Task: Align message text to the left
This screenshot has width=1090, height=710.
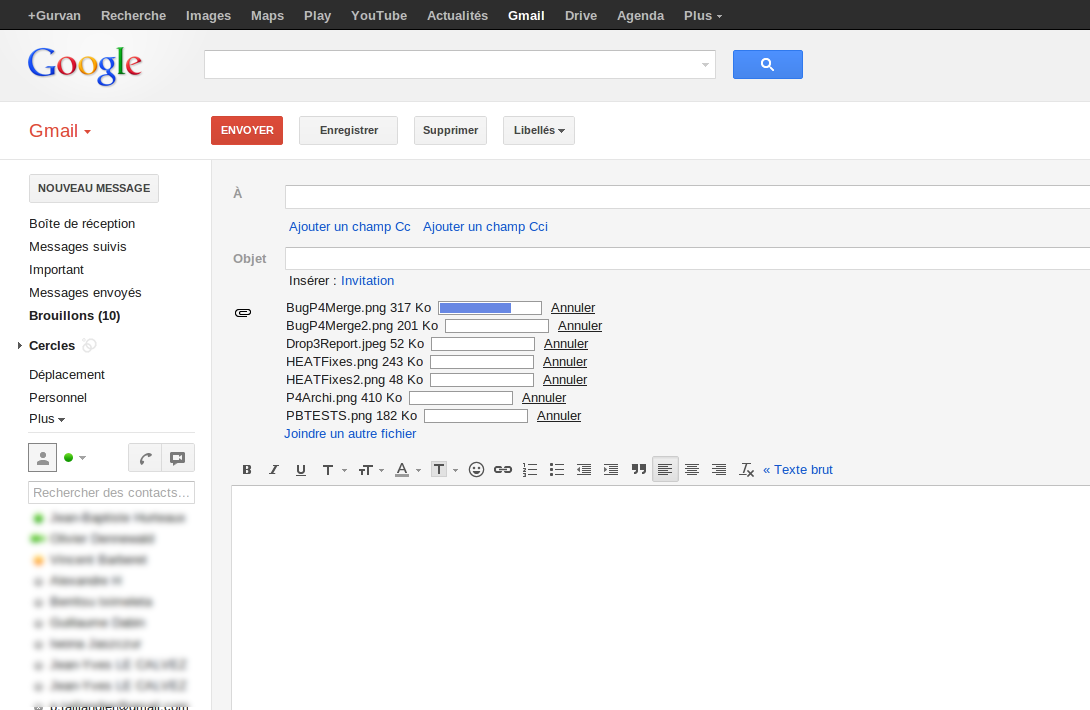Action: 665,470
